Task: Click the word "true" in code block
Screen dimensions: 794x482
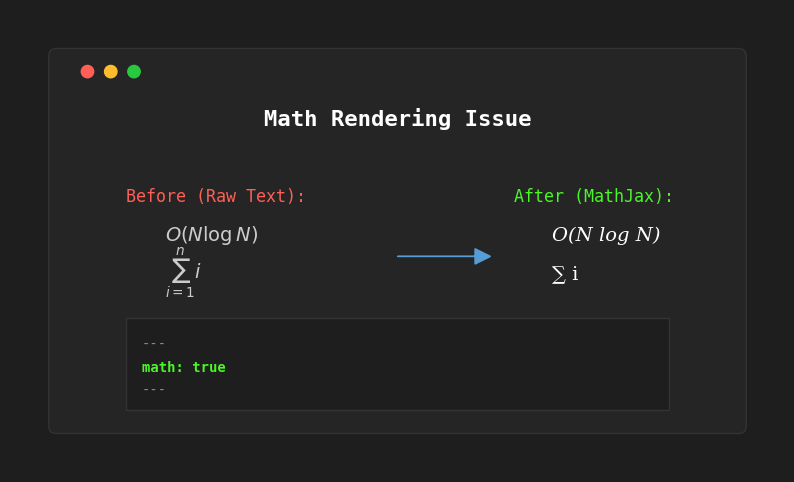Action: point(209,367)
